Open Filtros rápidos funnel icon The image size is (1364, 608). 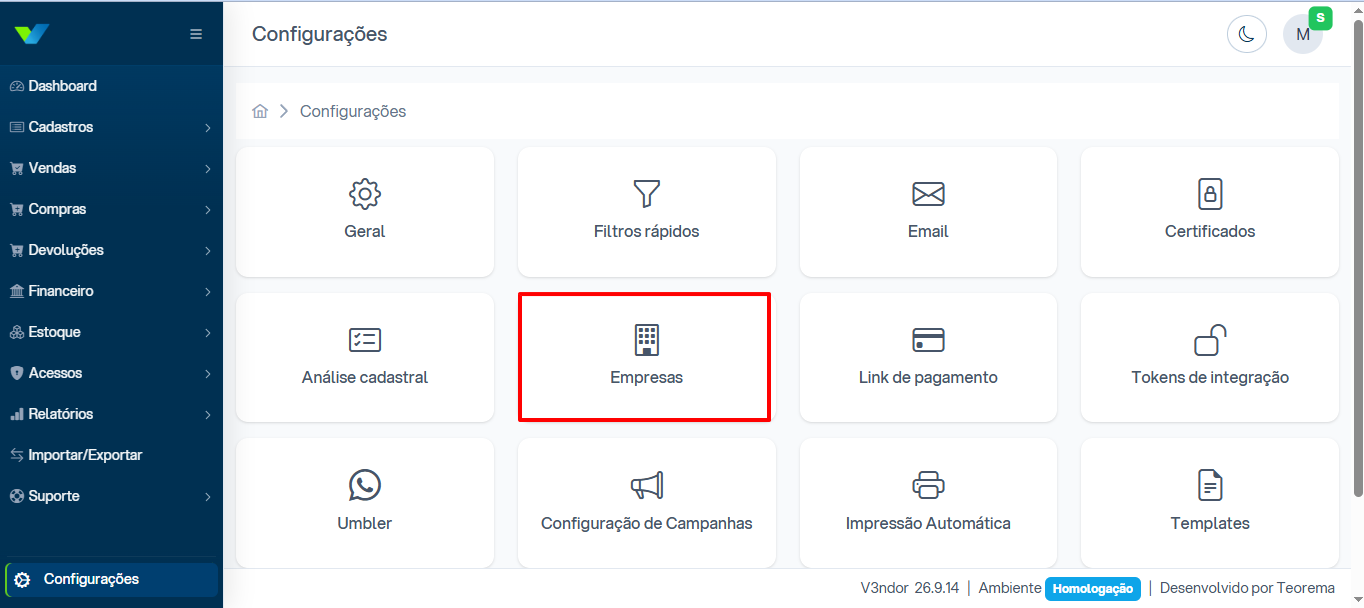[x=647, y=194]
